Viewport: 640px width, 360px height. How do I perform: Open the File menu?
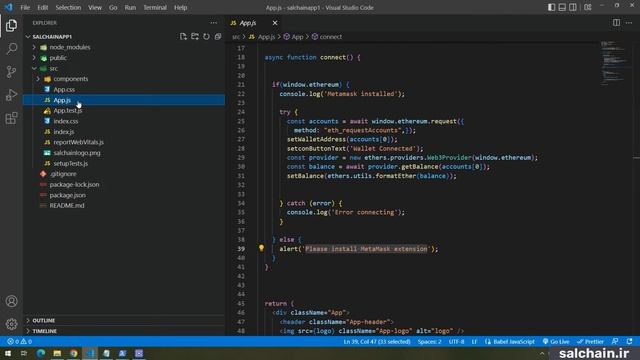point(25,7)
